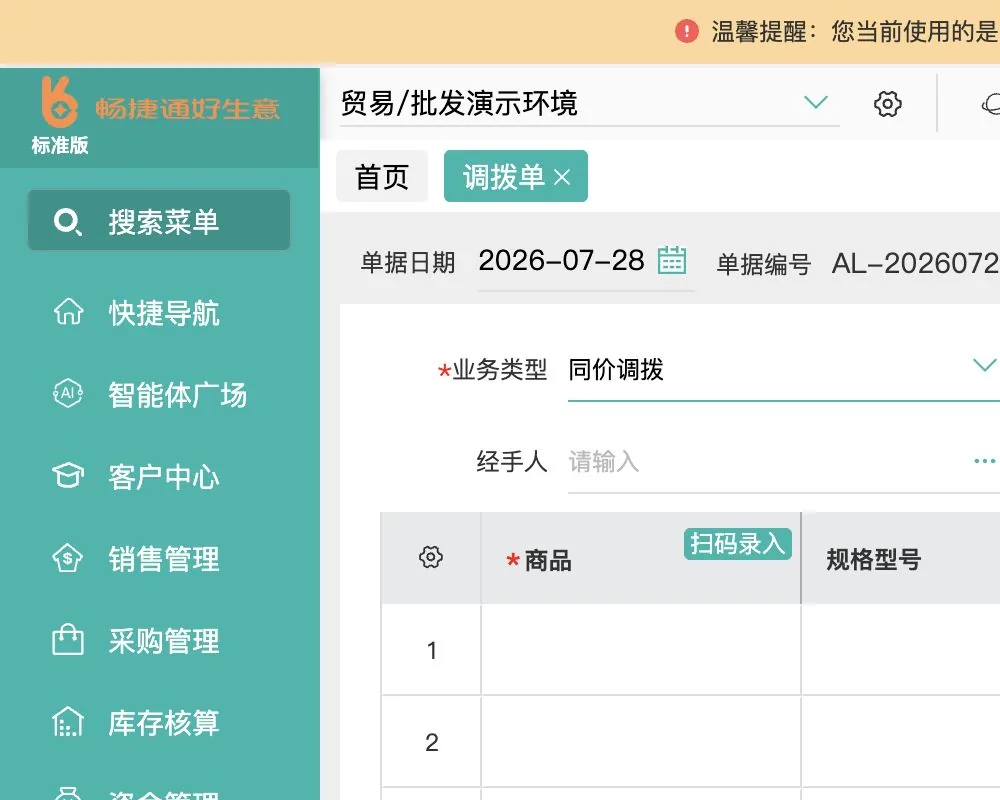1000x800 pixels.
Task: Click the 快捷导航 home icon
Action: (x=68, y=312)
